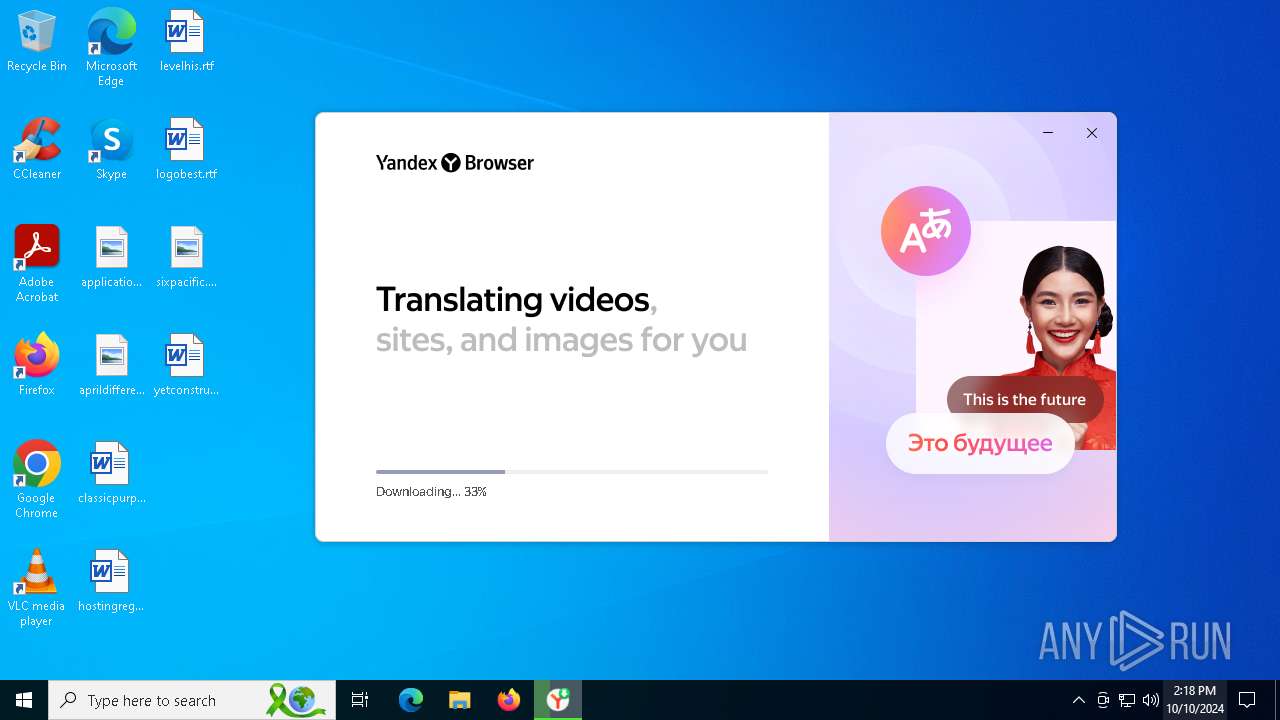Screen dimensions: 1280x720
Task: Select the Firefox desktop shortcut
Action: 37,366
